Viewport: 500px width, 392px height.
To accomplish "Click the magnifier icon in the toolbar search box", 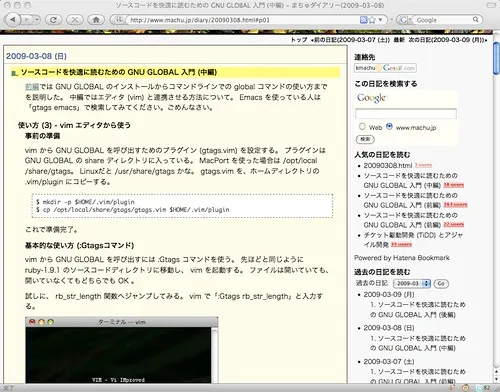I will tap(476, 20).
